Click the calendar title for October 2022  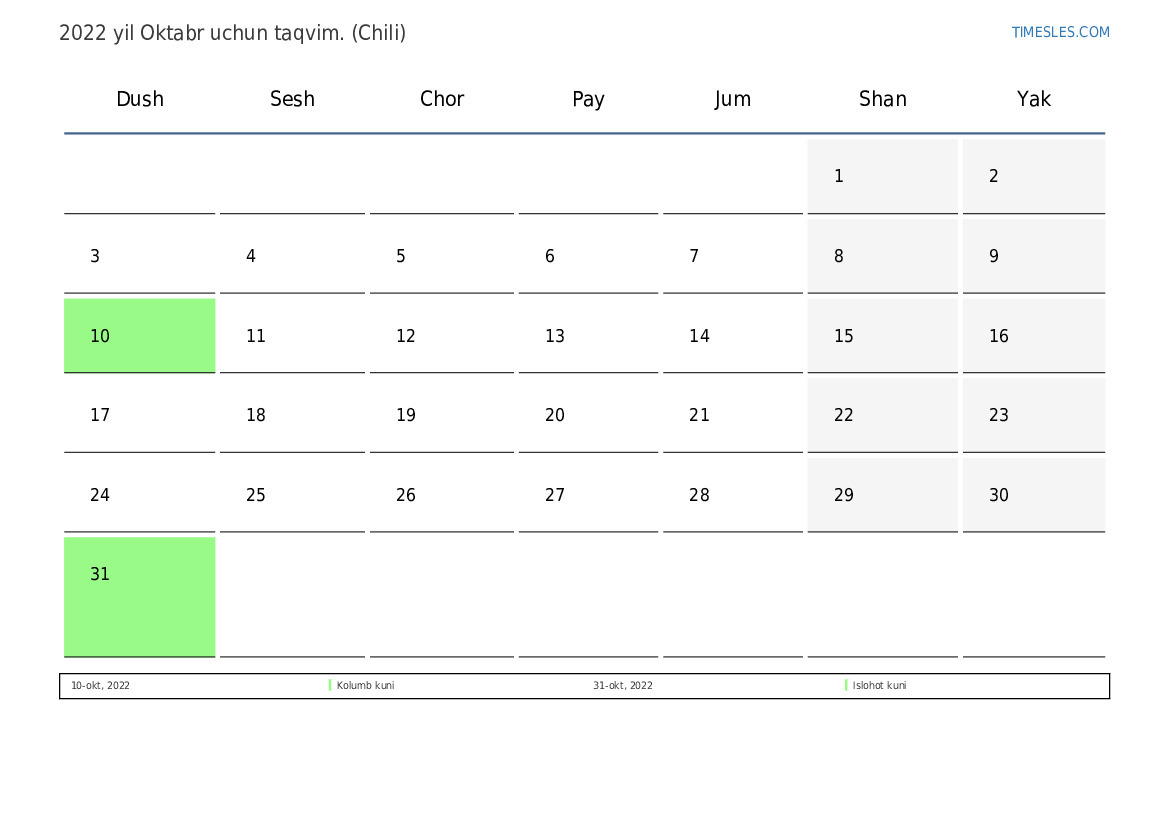(x=232, y=33)
